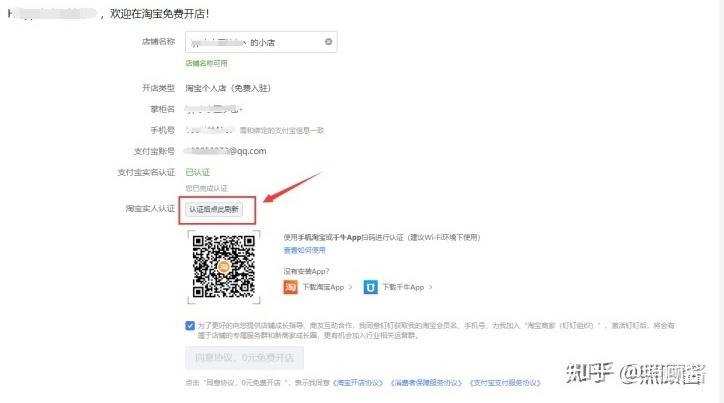Open the 下载淘宝App download link
The width and height of the screenshot is (724, 403).
point(323,287)
